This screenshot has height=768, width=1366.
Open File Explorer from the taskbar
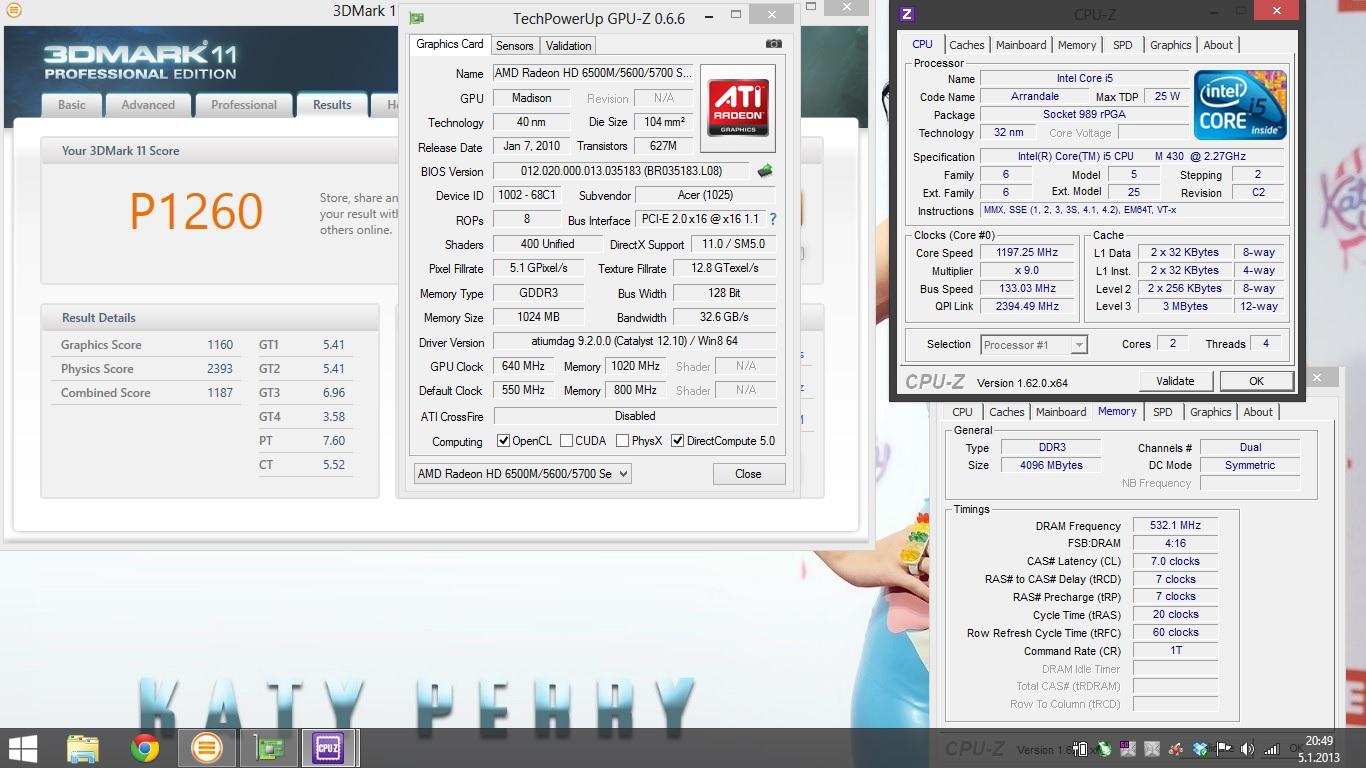tap(82, 748)
